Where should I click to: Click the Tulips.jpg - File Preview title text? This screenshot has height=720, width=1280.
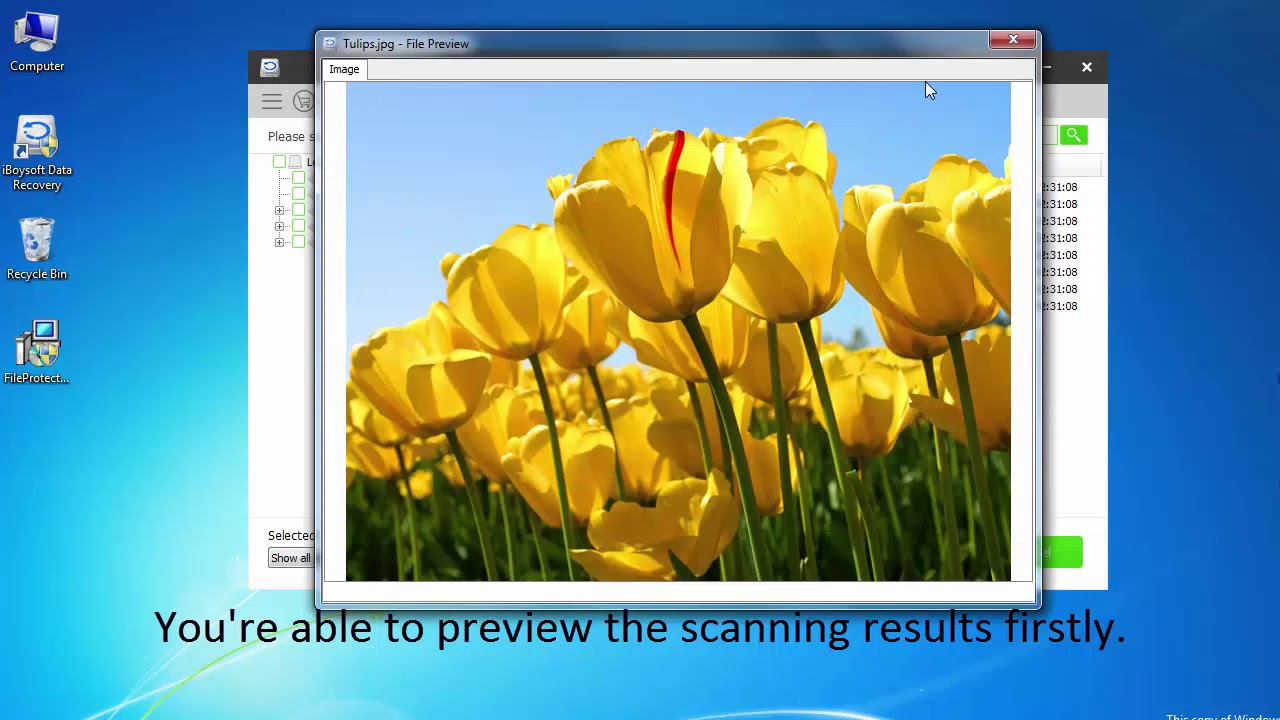click(x=406, y=44)
